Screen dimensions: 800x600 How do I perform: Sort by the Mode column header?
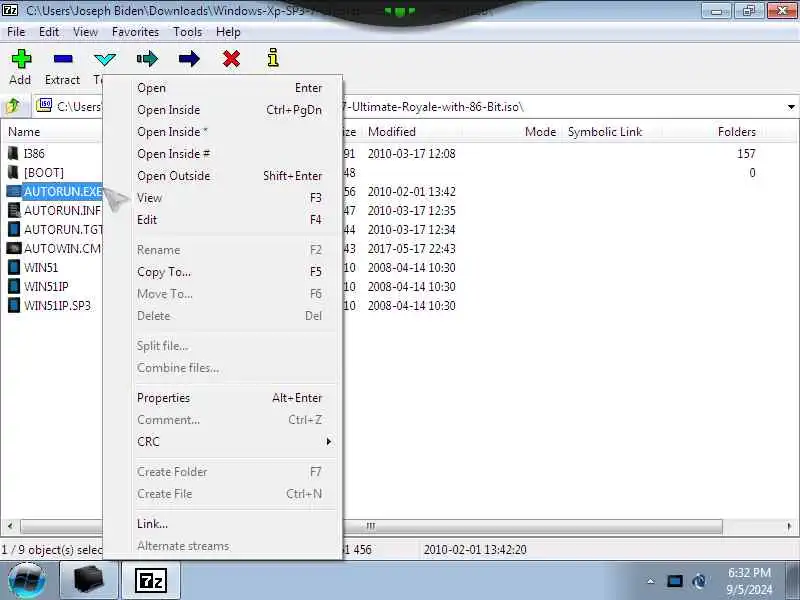click(540, 132)
